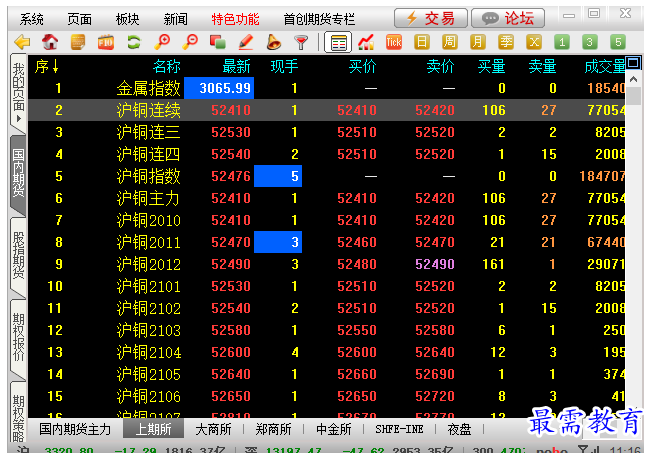The height and width of the screenshot is (453, 651).
Task: Switch to the 大商所 tab
Action: (213, 429)
